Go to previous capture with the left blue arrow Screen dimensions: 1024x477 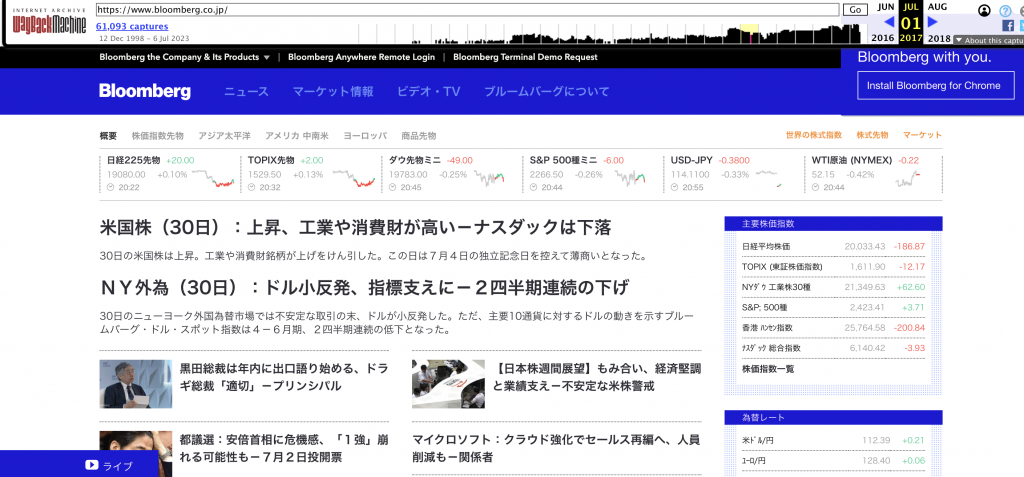pyautogui.click(x=889, y=22)
